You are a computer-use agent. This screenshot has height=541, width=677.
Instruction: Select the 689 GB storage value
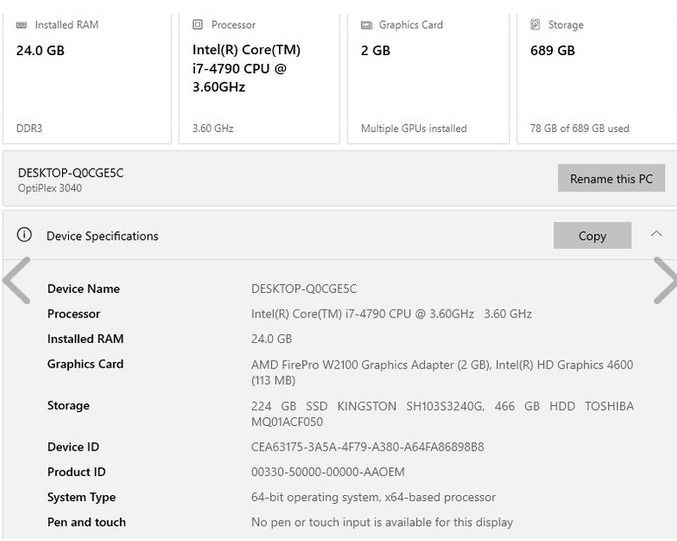pyautogui.click(x=552, y=51)
